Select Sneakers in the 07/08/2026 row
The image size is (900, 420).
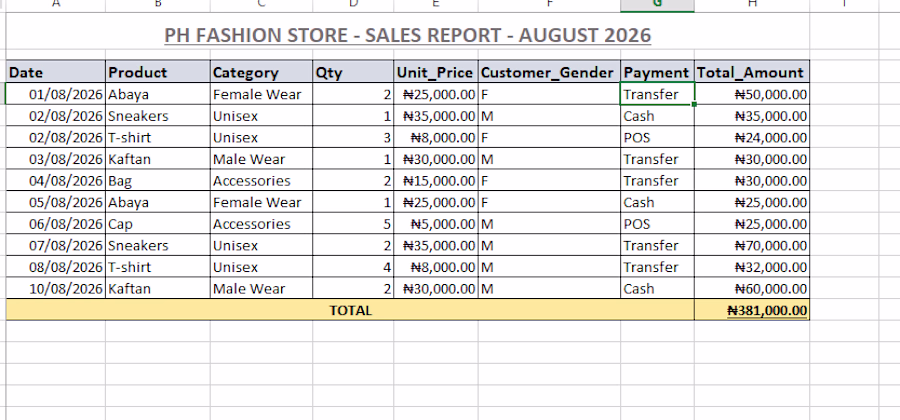[158, 246]
